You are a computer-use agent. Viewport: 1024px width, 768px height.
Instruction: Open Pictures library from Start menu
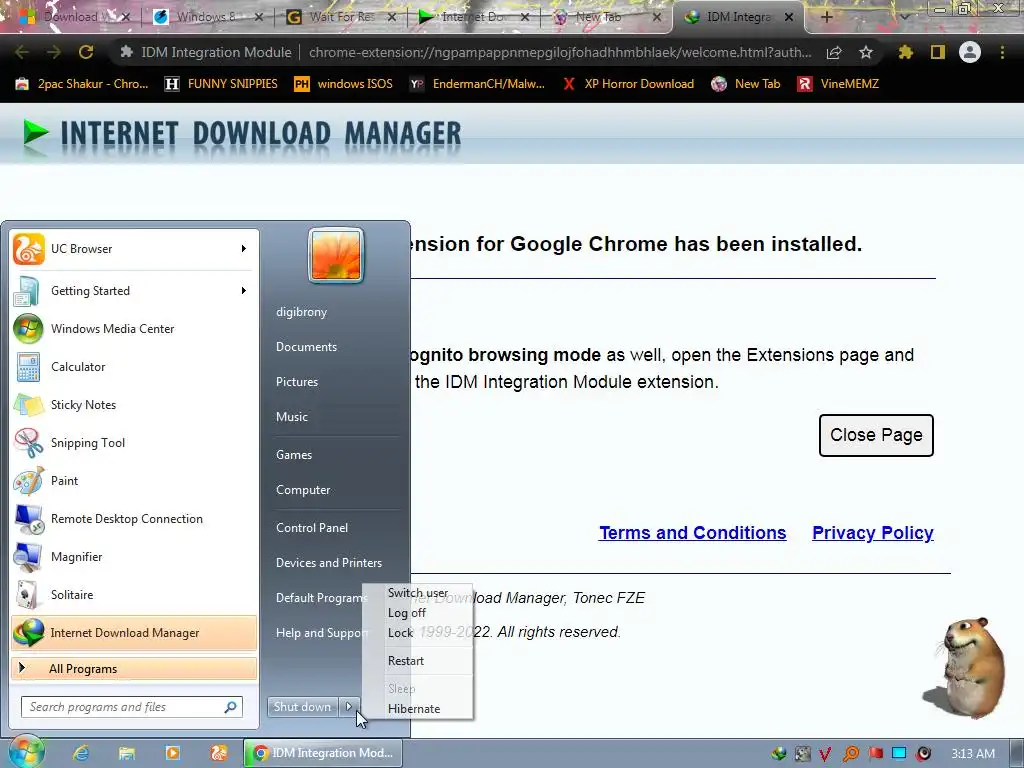click(296, 381)
